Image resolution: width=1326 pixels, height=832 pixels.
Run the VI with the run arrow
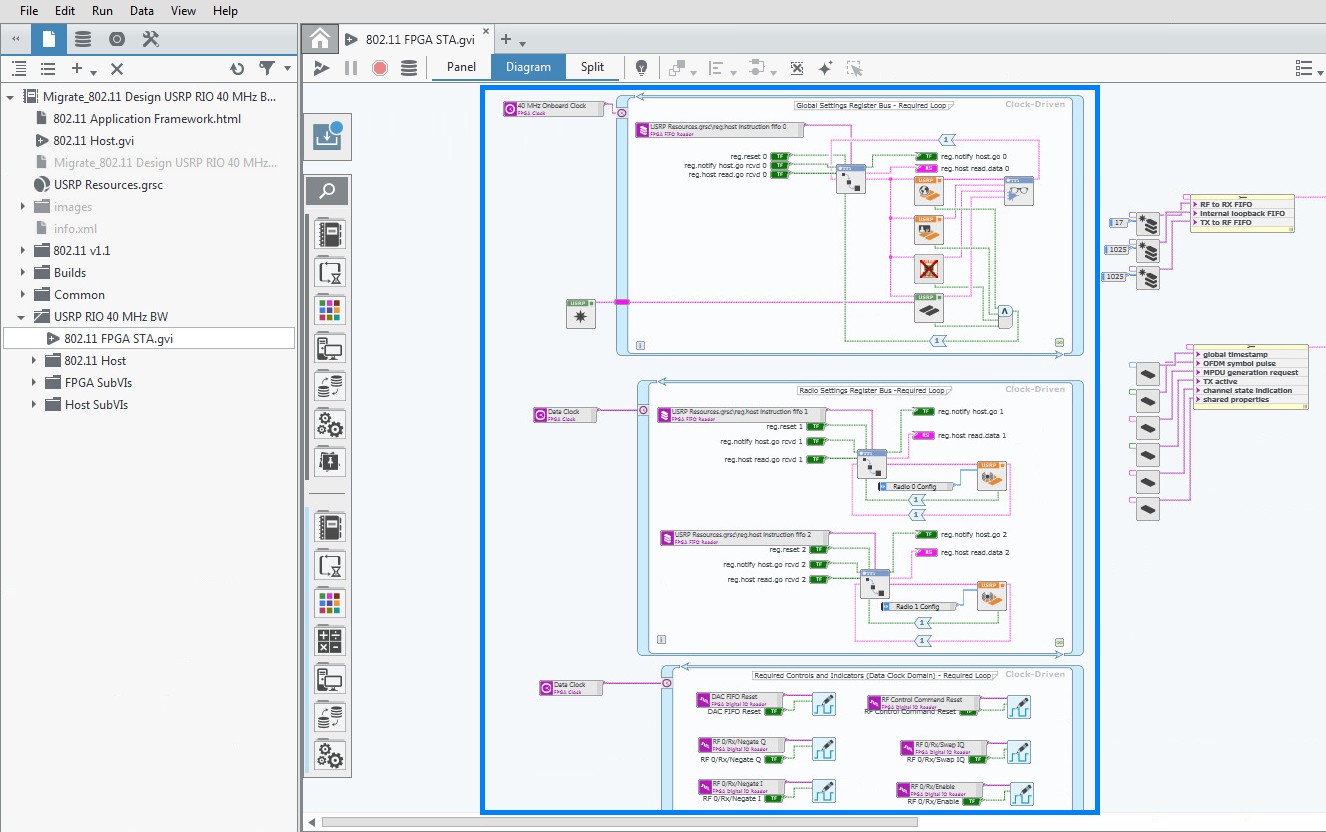(321, 68)
